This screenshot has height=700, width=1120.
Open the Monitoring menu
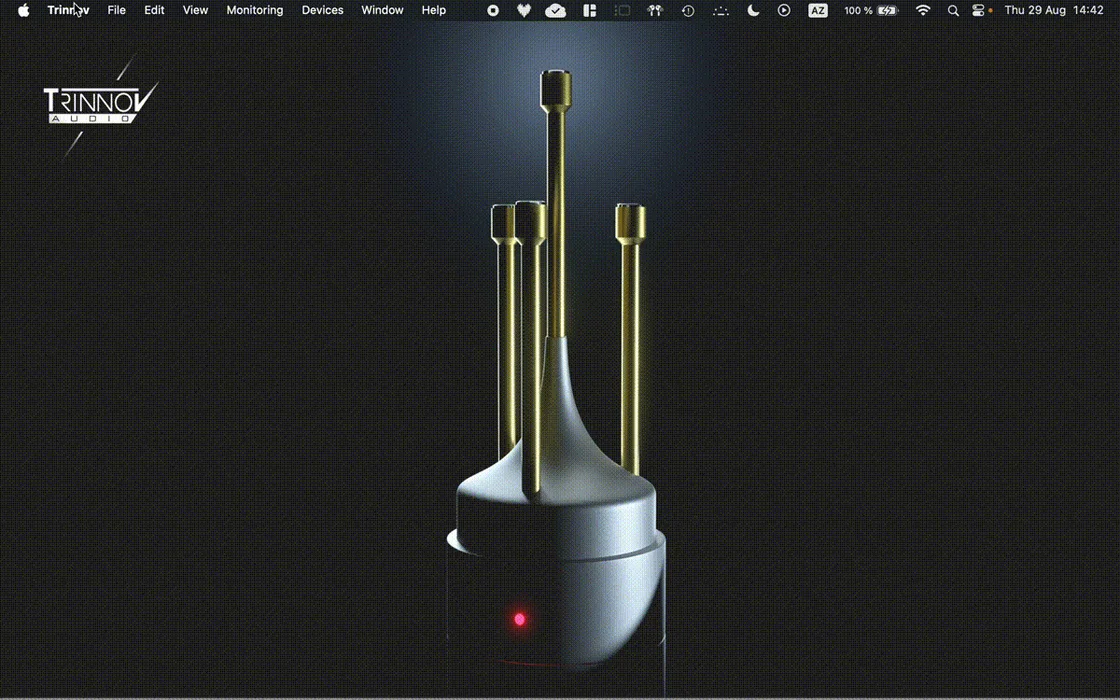(254, 10)
